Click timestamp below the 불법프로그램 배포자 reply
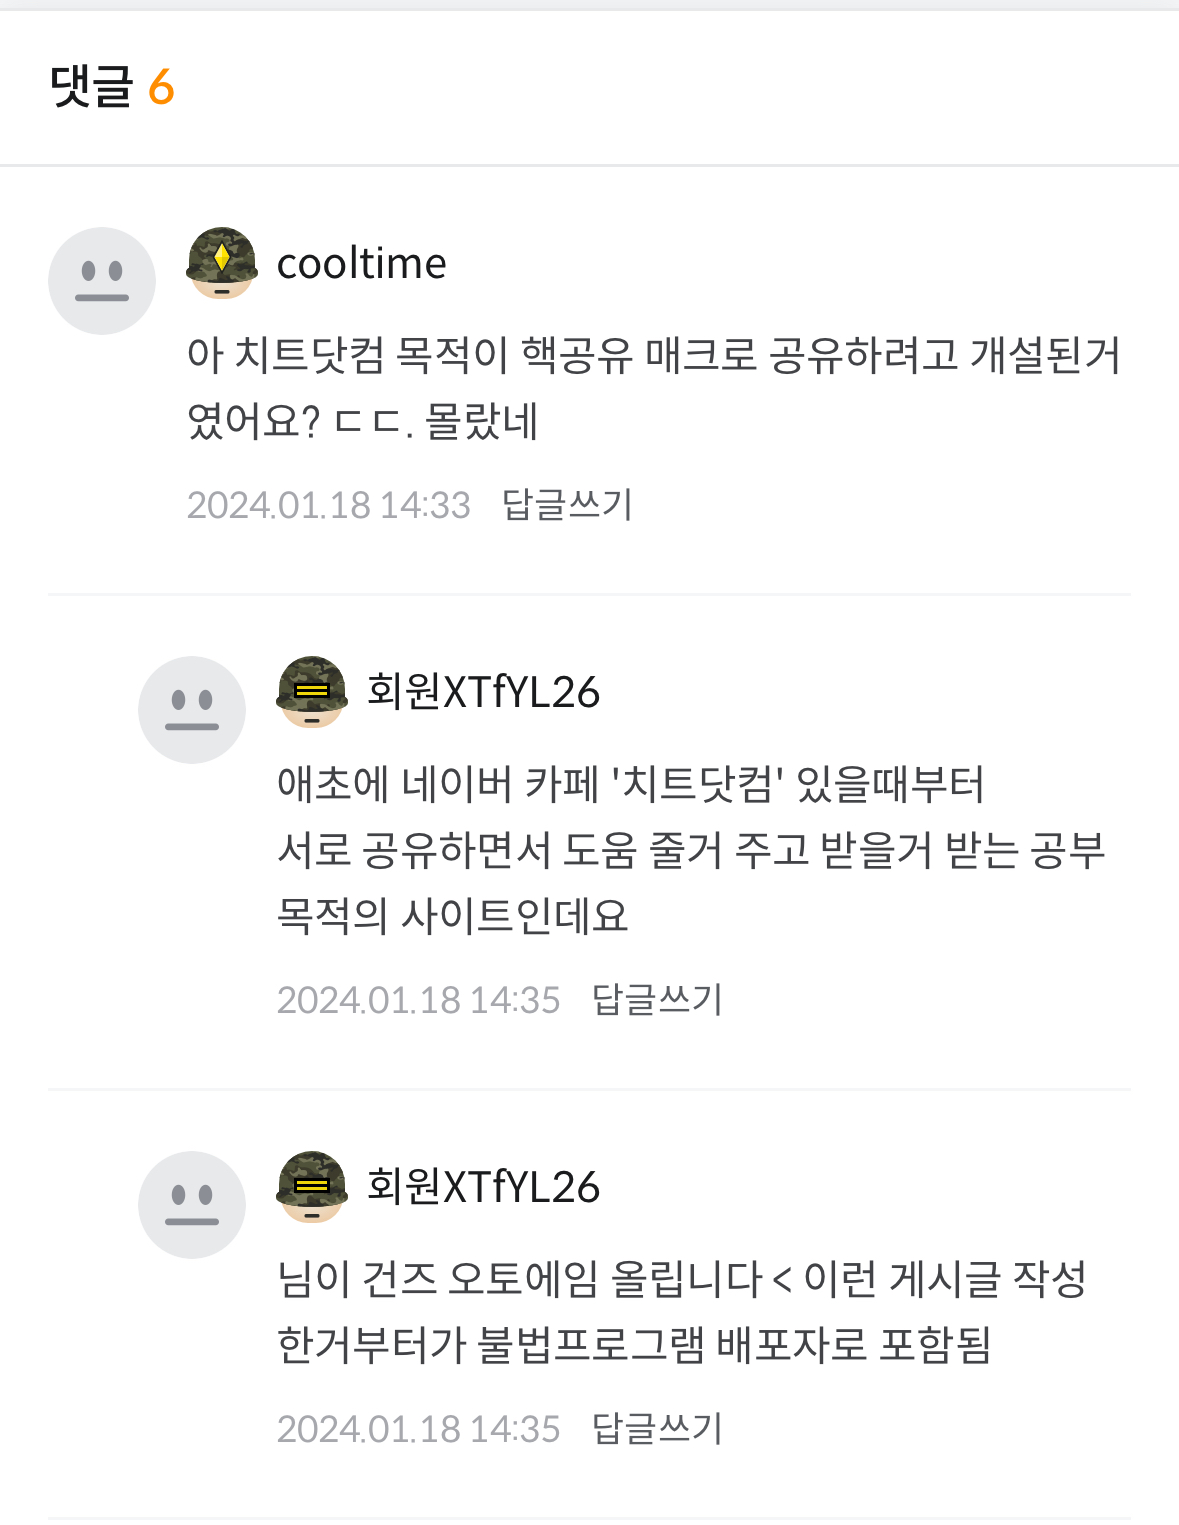Image resolution: width=1179 pixels, height=1525 pixels. point(418,1429)
